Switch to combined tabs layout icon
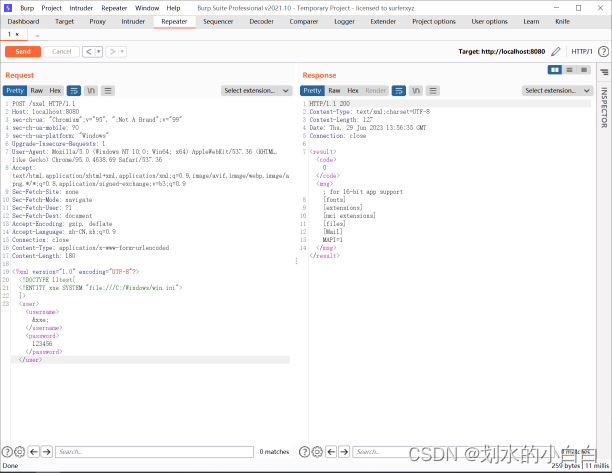This screenshot has height=473, width=612. [584, 70]
